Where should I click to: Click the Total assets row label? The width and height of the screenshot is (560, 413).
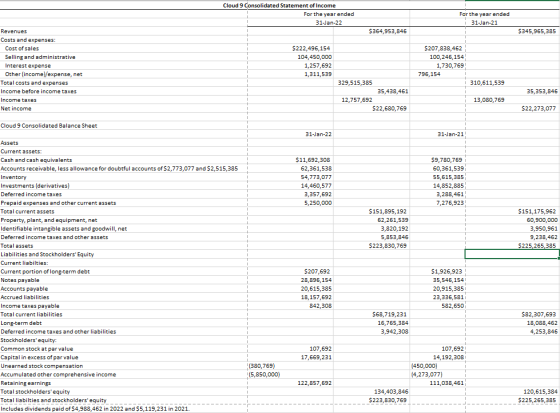(x=17, y=246)
